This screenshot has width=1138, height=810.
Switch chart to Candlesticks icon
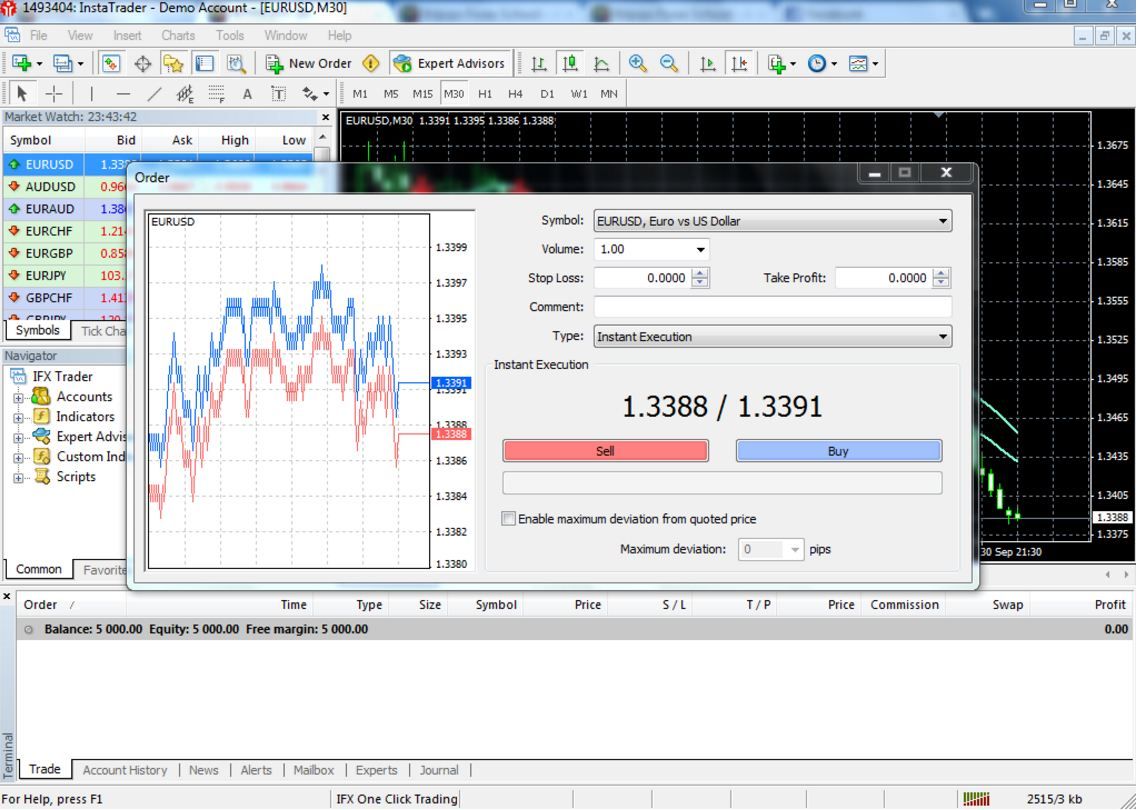point(570,64)
